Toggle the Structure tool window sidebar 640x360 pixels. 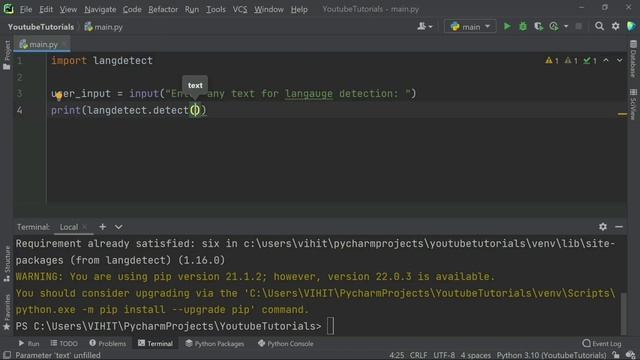click(7, 264)
